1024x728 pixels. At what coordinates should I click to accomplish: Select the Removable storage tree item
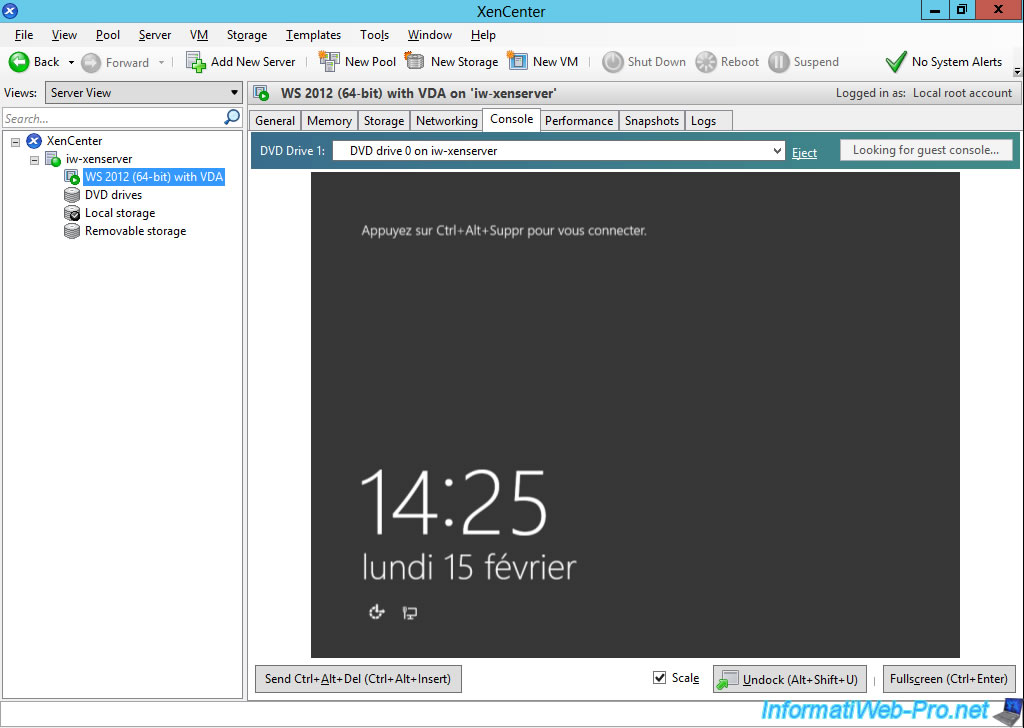click(x=135, y=231)
